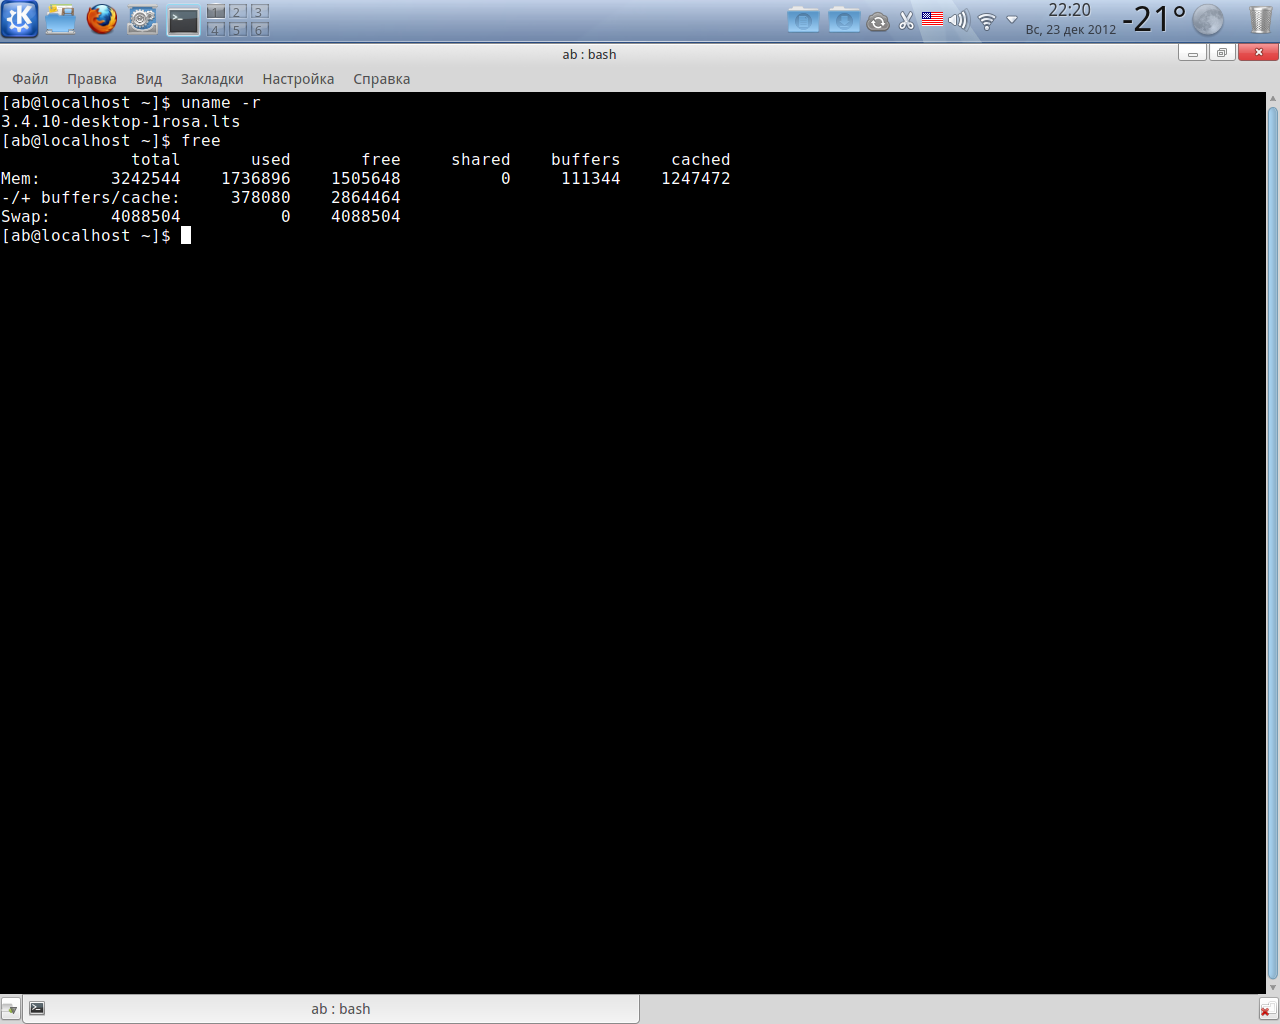Click the 'uname -r' command text
The height and width of the screenshot is (1024, 1280).
coord(221,103)
